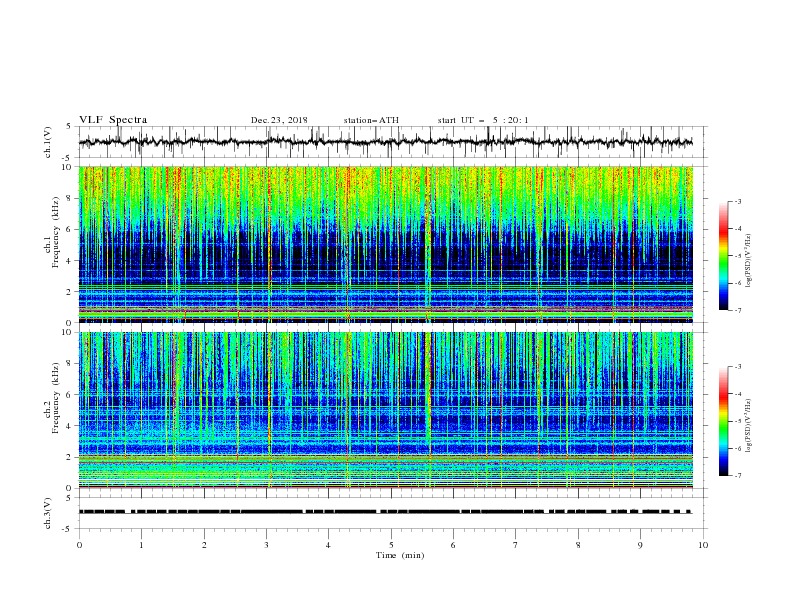This screenshot has width=792, height=612.
Task: Click the ch.2 spectrogram color scale bar
Action: [x=723, y=421]
